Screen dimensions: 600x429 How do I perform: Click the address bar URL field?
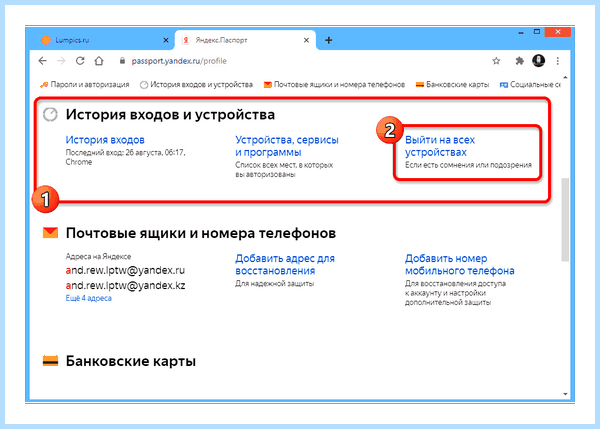[298, 61]
